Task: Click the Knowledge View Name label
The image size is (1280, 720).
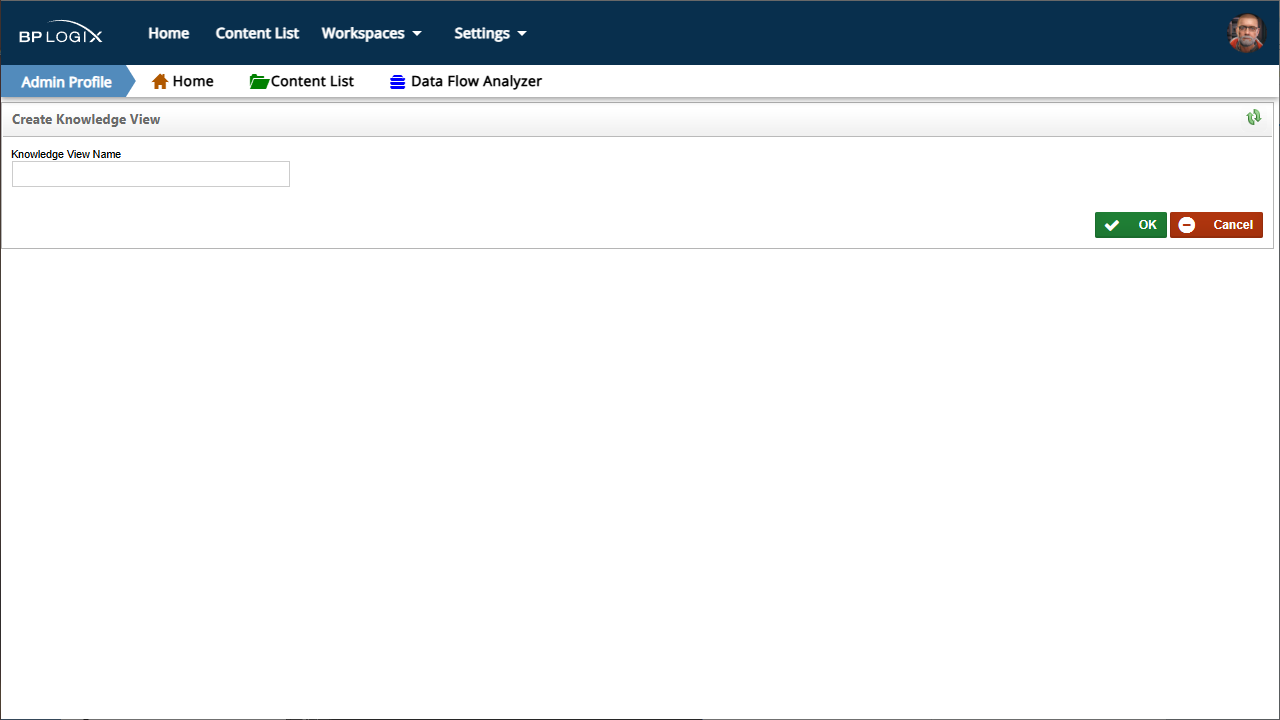Action: (66, 154)
